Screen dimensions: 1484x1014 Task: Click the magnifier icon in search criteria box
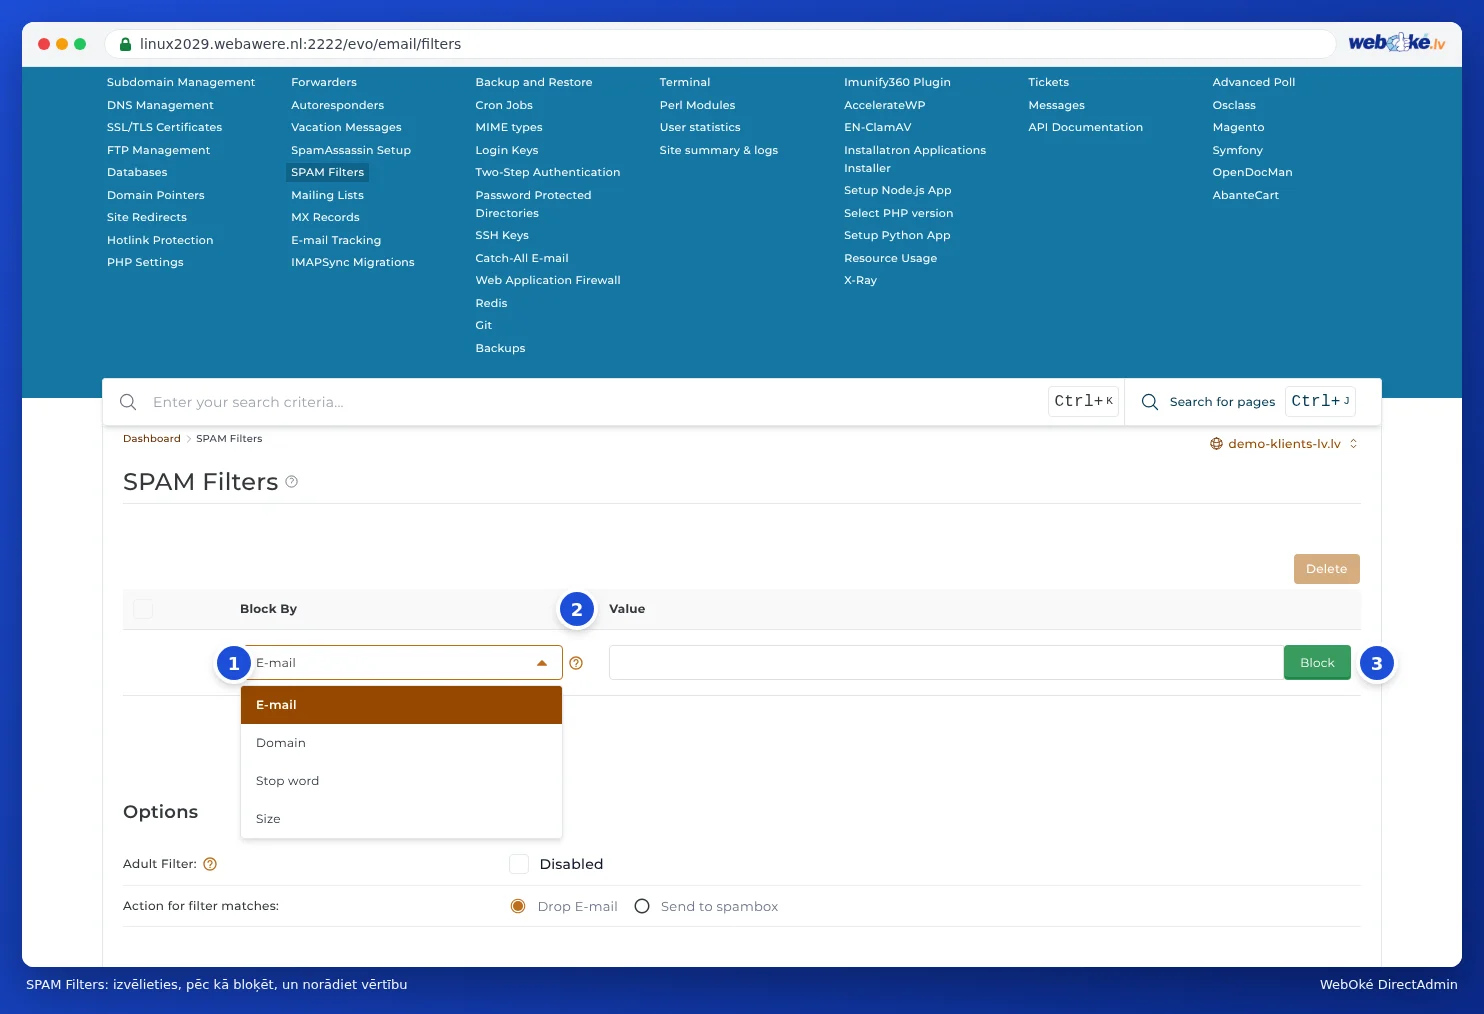pos(128,402)
